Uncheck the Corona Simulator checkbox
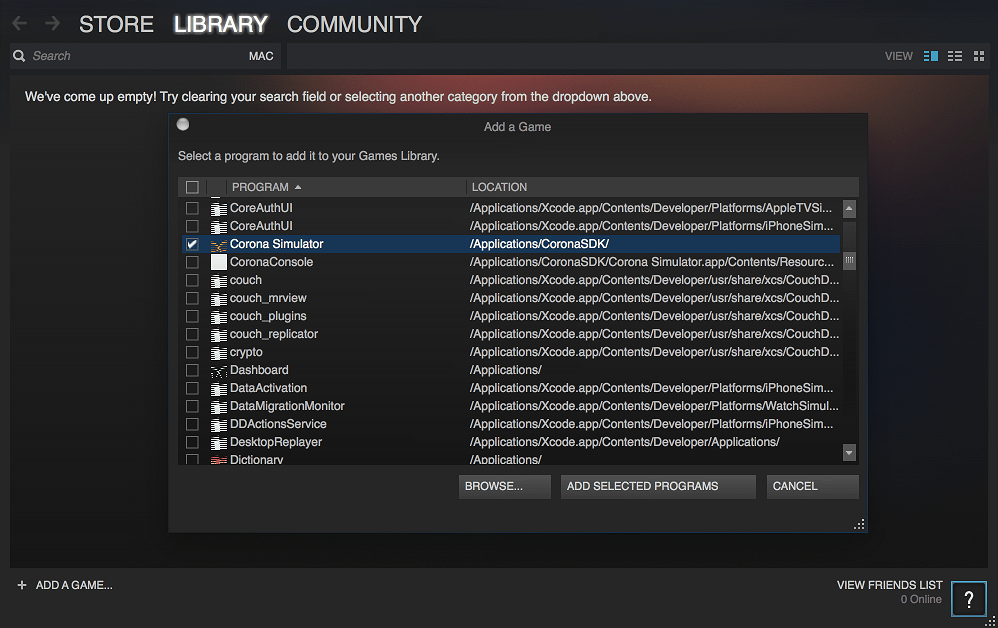 tap(191, 243)
